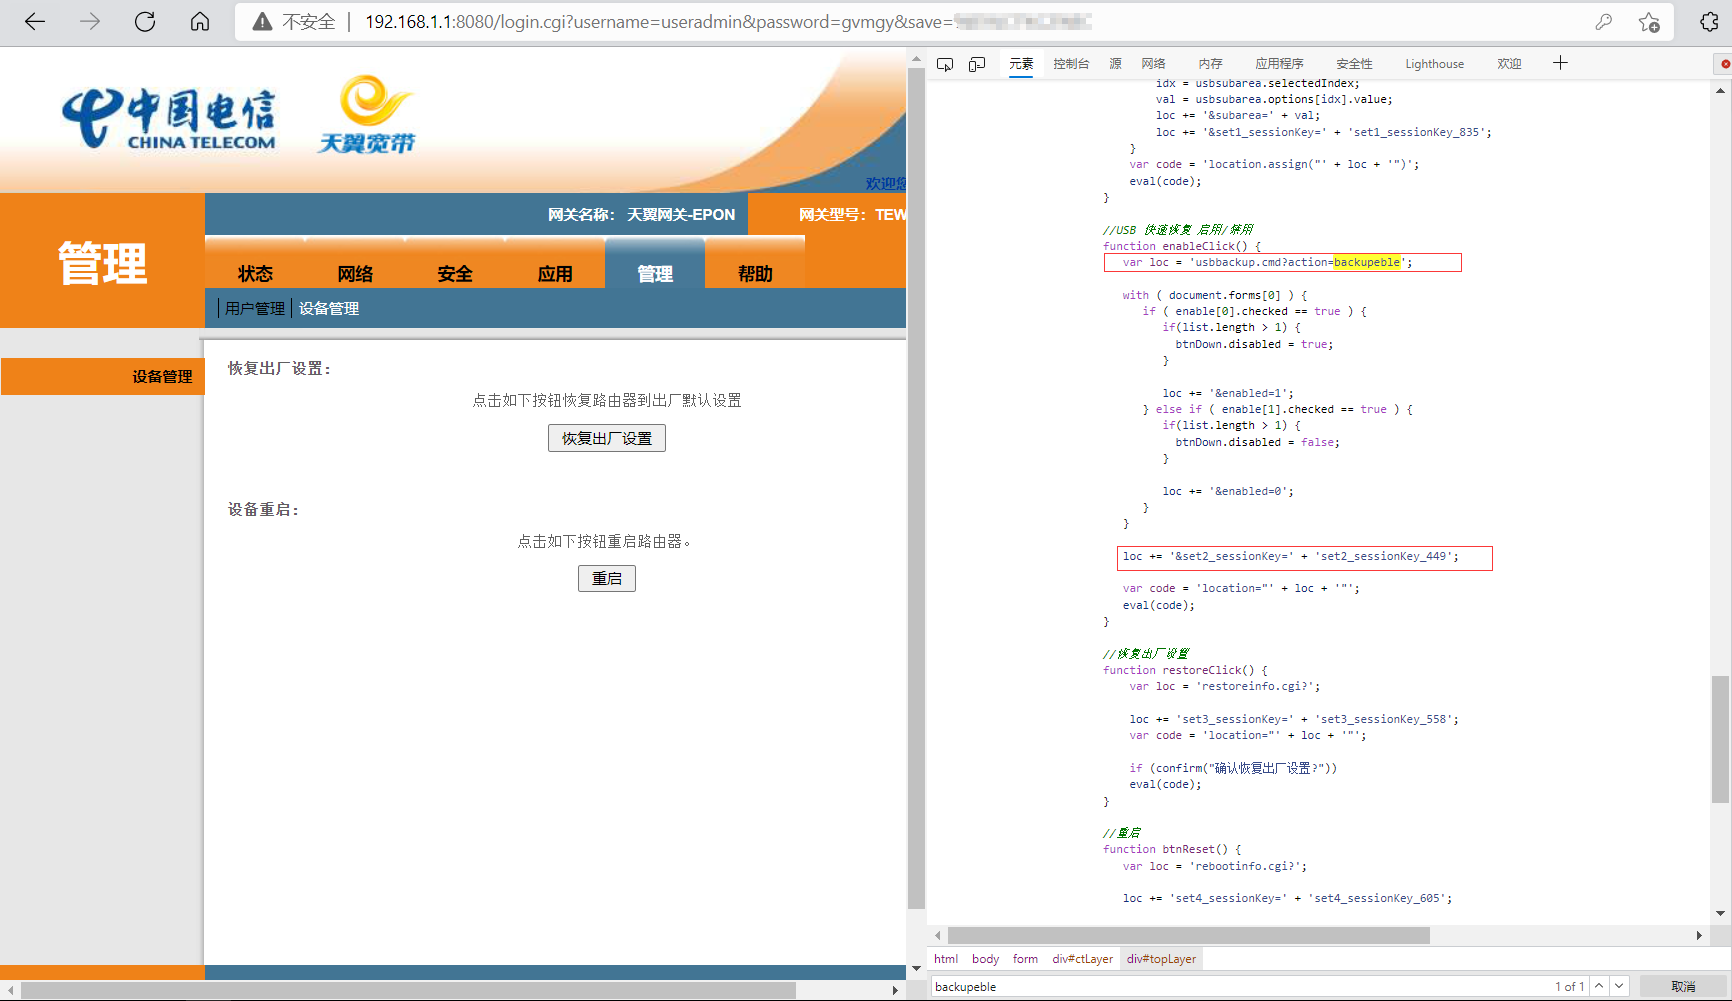
Task: Click the DevTools scrollbar up arrow
Action: [x=1720, y=90]
